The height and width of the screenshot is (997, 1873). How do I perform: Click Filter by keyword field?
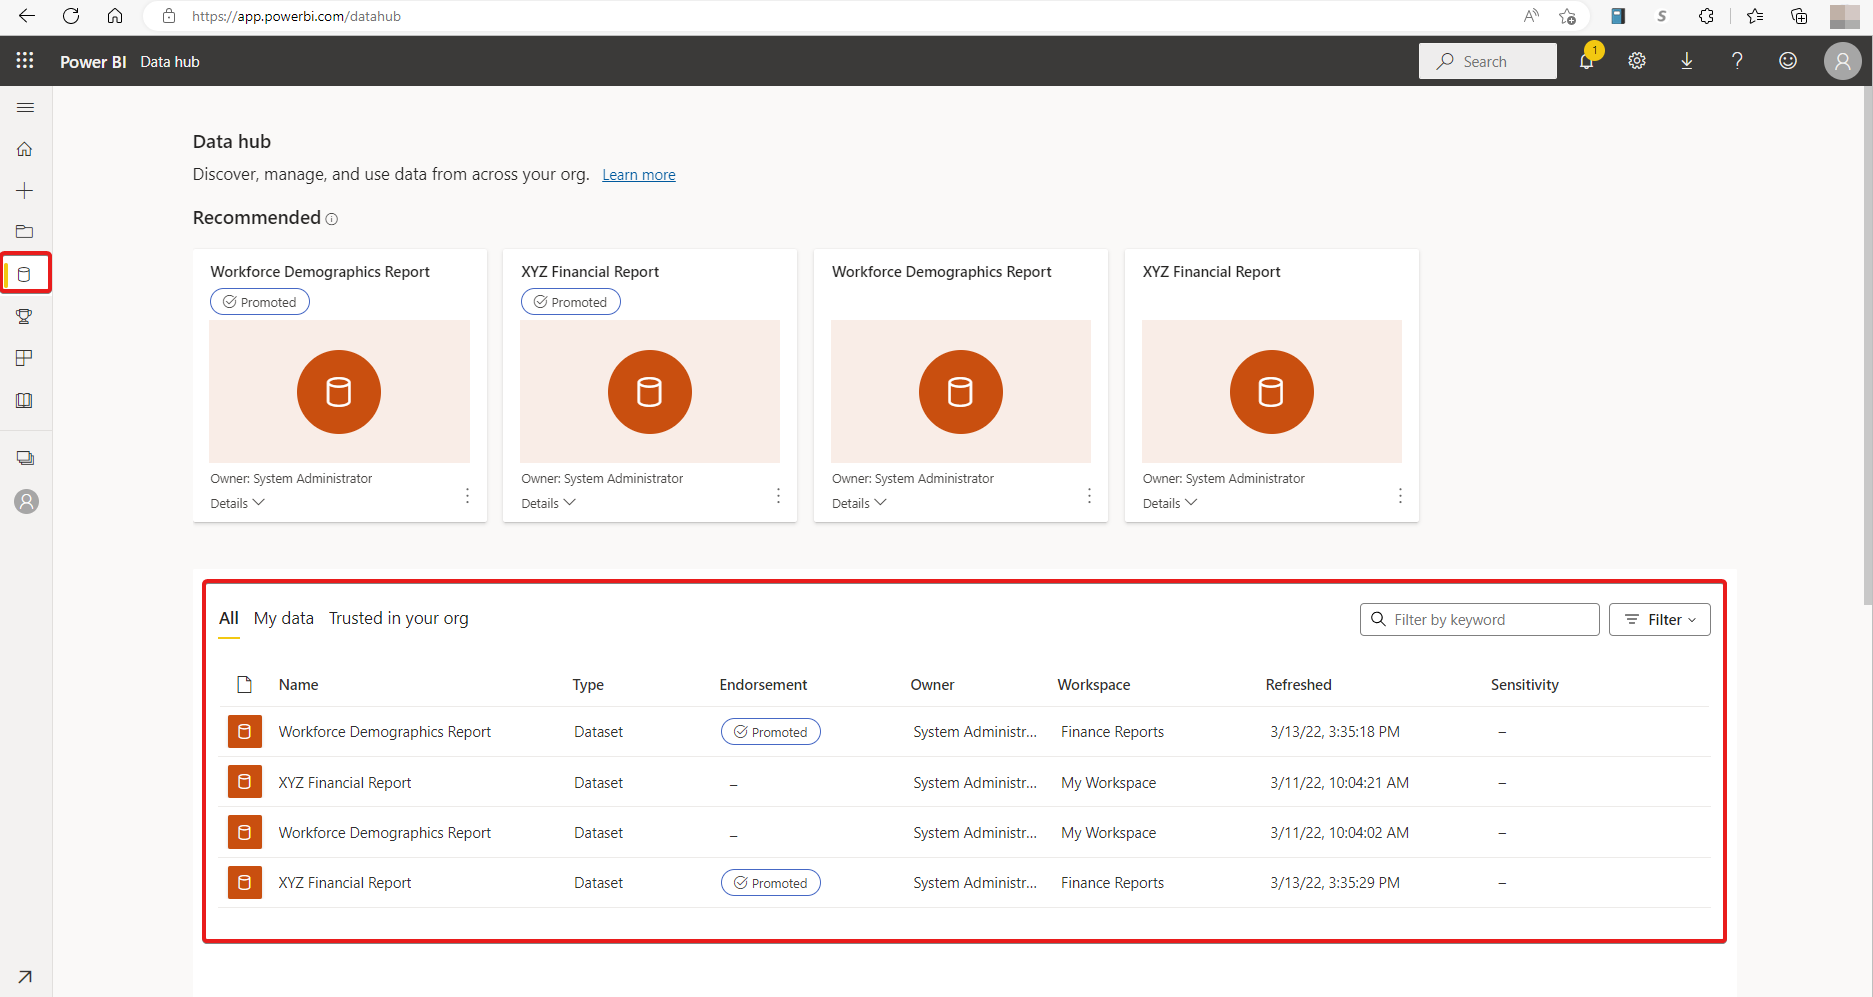pos(1479,619)
